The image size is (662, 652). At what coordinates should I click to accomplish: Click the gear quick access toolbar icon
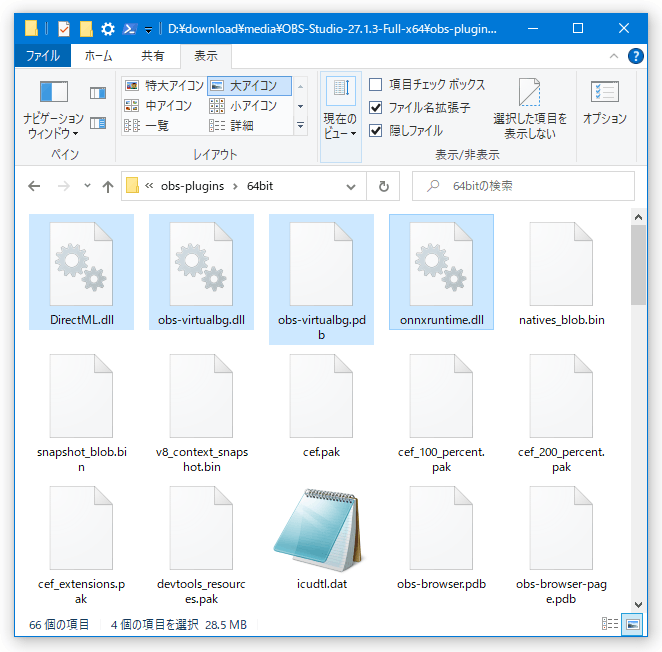tap(108, 29)
